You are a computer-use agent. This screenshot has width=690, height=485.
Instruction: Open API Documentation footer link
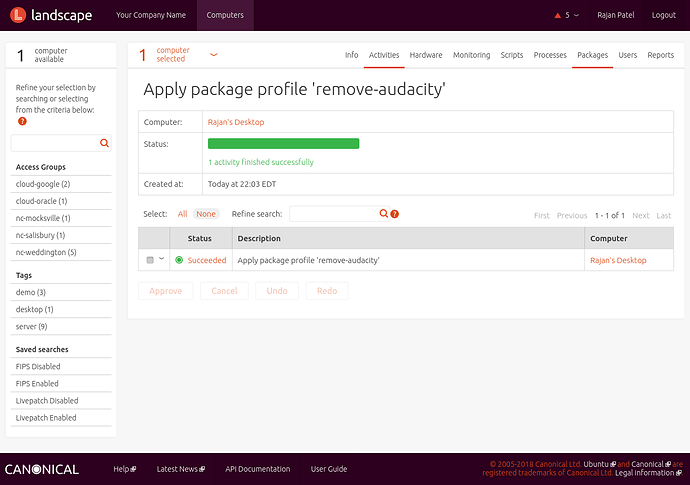(257, 469)
